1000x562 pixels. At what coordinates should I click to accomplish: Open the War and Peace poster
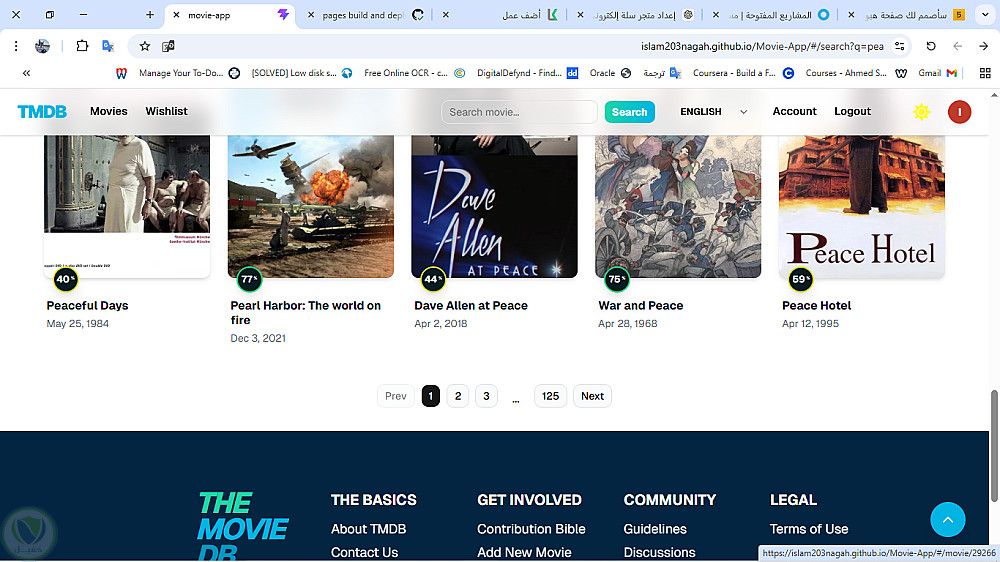point(678,206)
